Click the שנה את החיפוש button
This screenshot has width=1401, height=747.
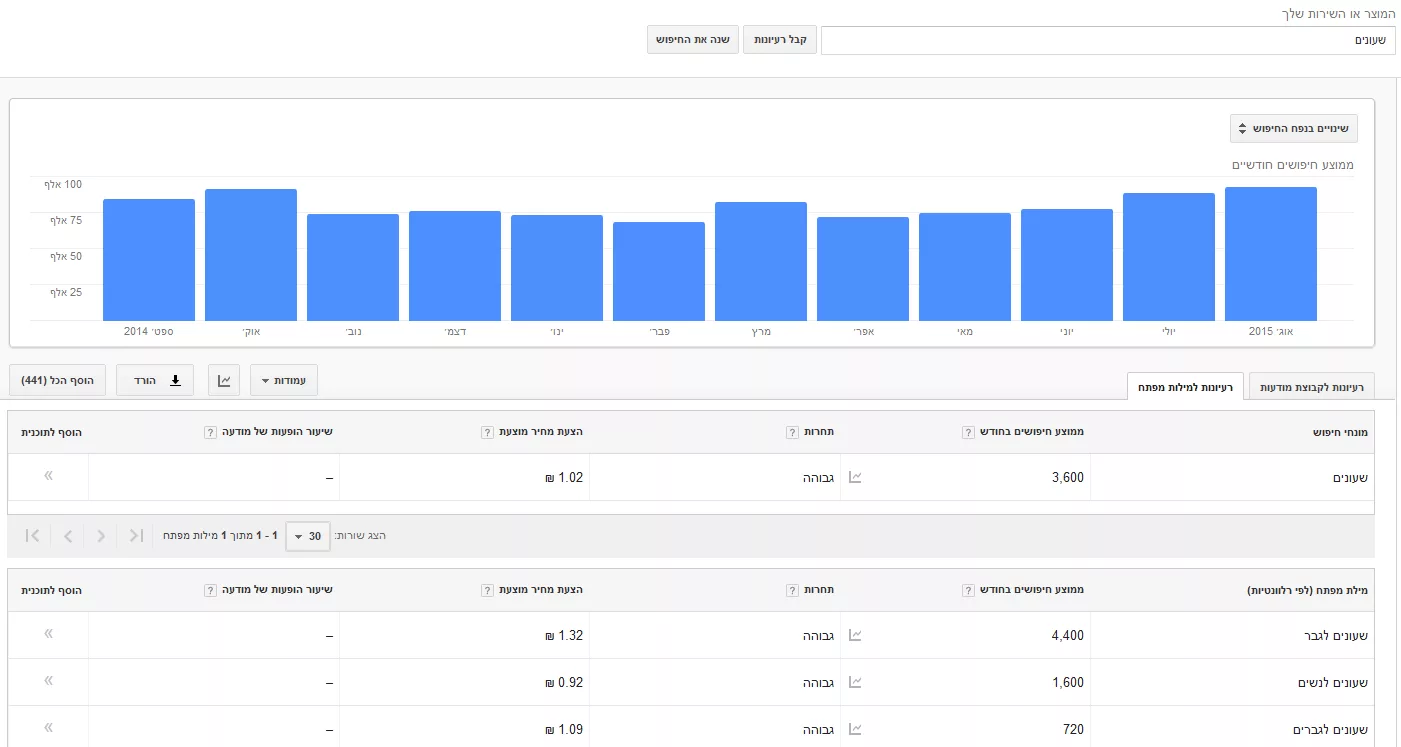click(x=692, y=40)
